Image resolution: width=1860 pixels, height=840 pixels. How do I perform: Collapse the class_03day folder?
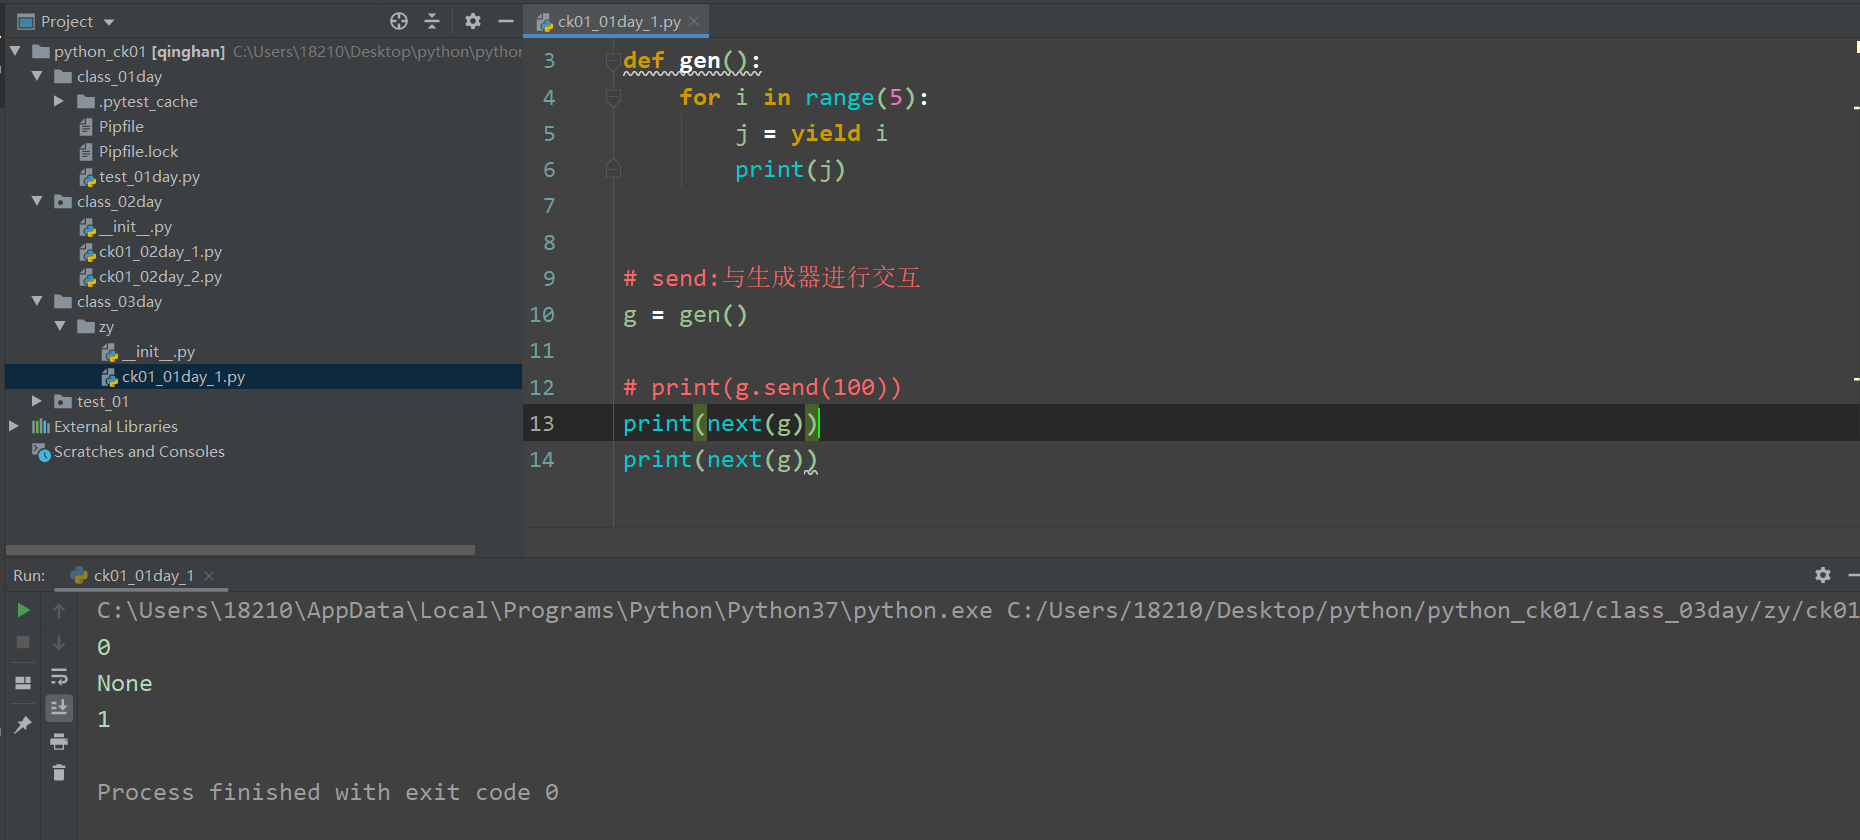[x=37, y=301]
